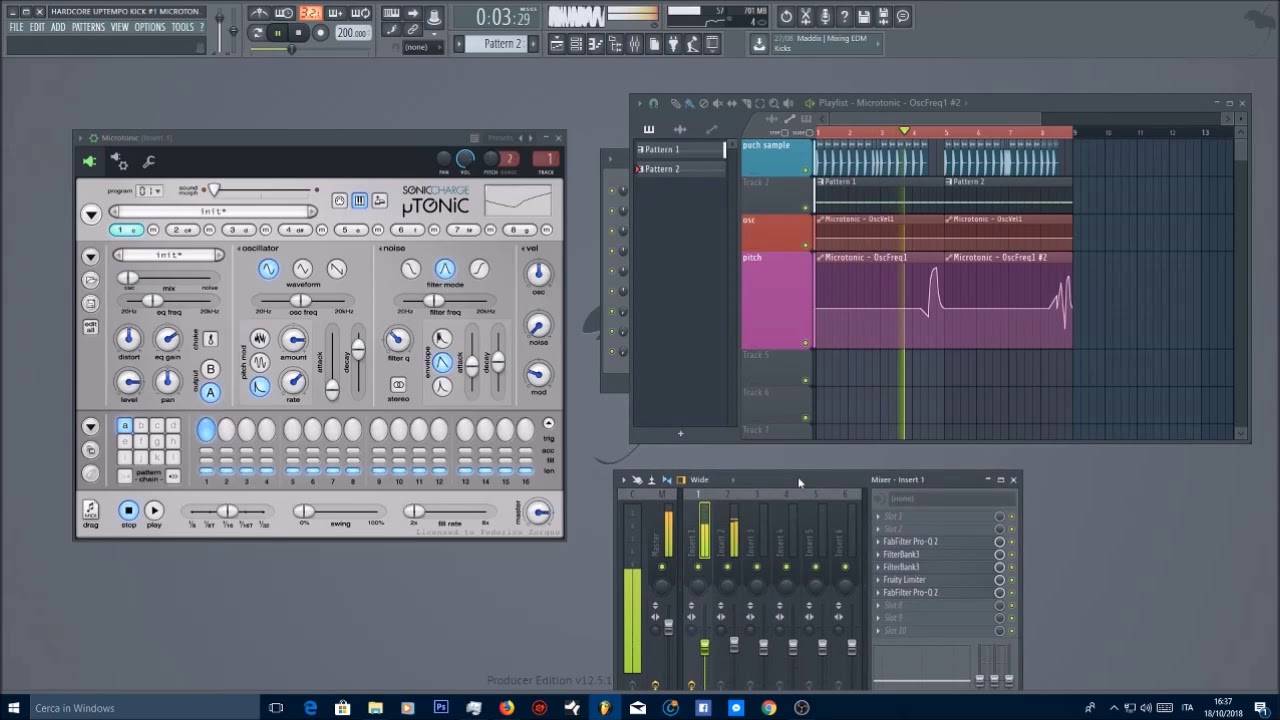Open Firefox from the Windows taskbar
Viewport: 1280px width, 720px height.
(507, 708)
